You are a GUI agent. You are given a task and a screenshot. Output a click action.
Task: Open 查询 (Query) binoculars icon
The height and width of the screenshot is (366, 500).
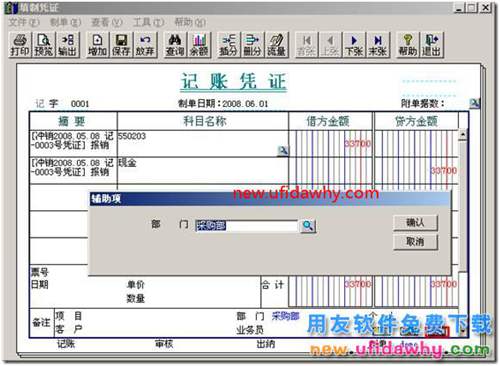(175, 45)
